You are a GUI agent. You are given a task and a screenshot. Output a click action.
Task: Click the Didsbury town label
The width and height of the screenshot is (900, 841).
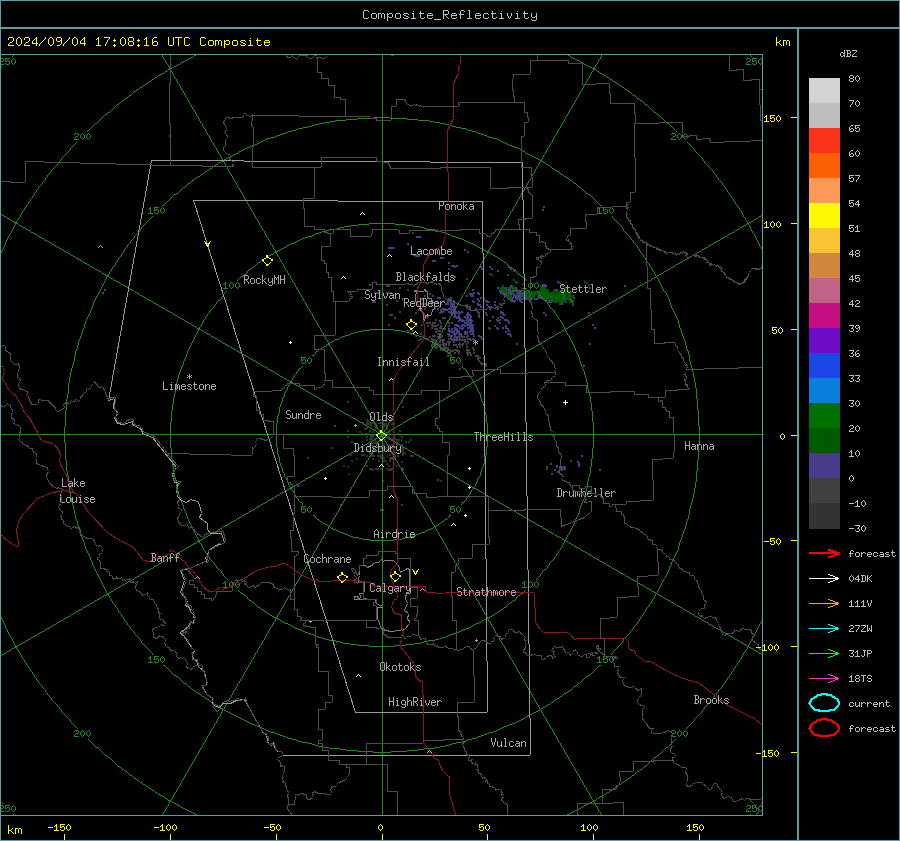[377, 448]
